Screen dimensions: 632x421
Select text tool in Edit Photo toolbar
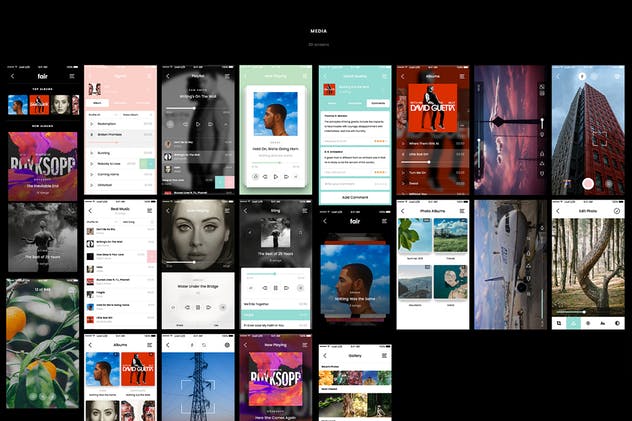click(603, 323)
